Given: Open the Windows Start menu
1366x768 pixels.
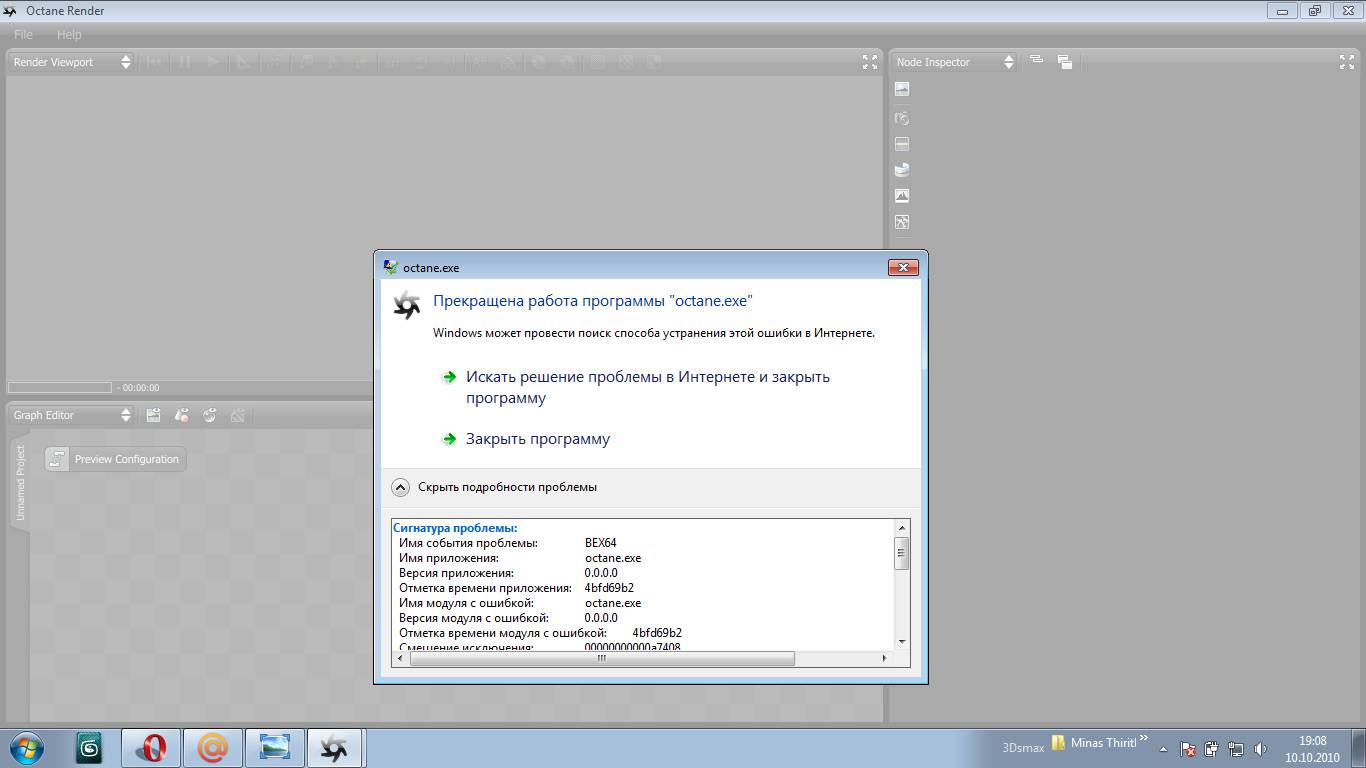Looking at the screenshot, I should click(26, 748).
